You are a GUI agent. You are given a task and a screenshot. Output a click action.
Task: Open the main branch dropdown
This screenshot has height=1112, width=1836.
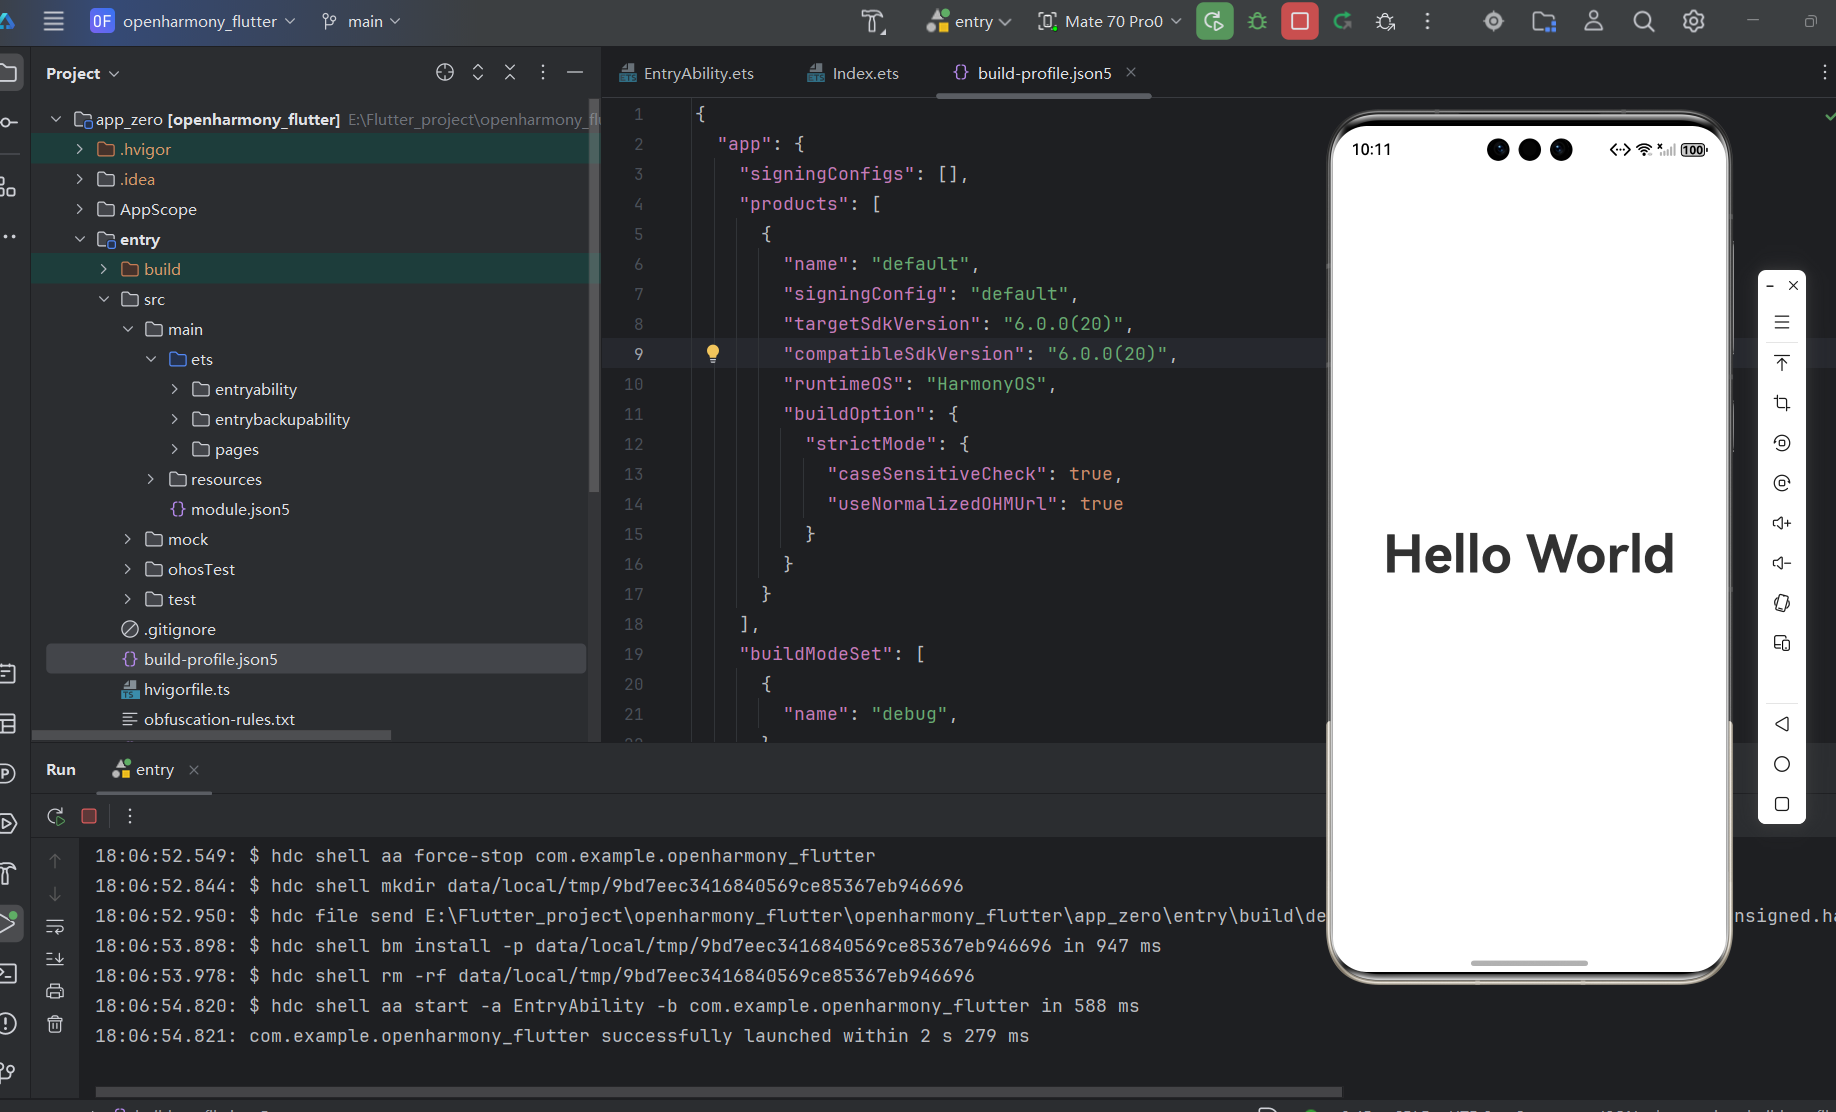361,21
